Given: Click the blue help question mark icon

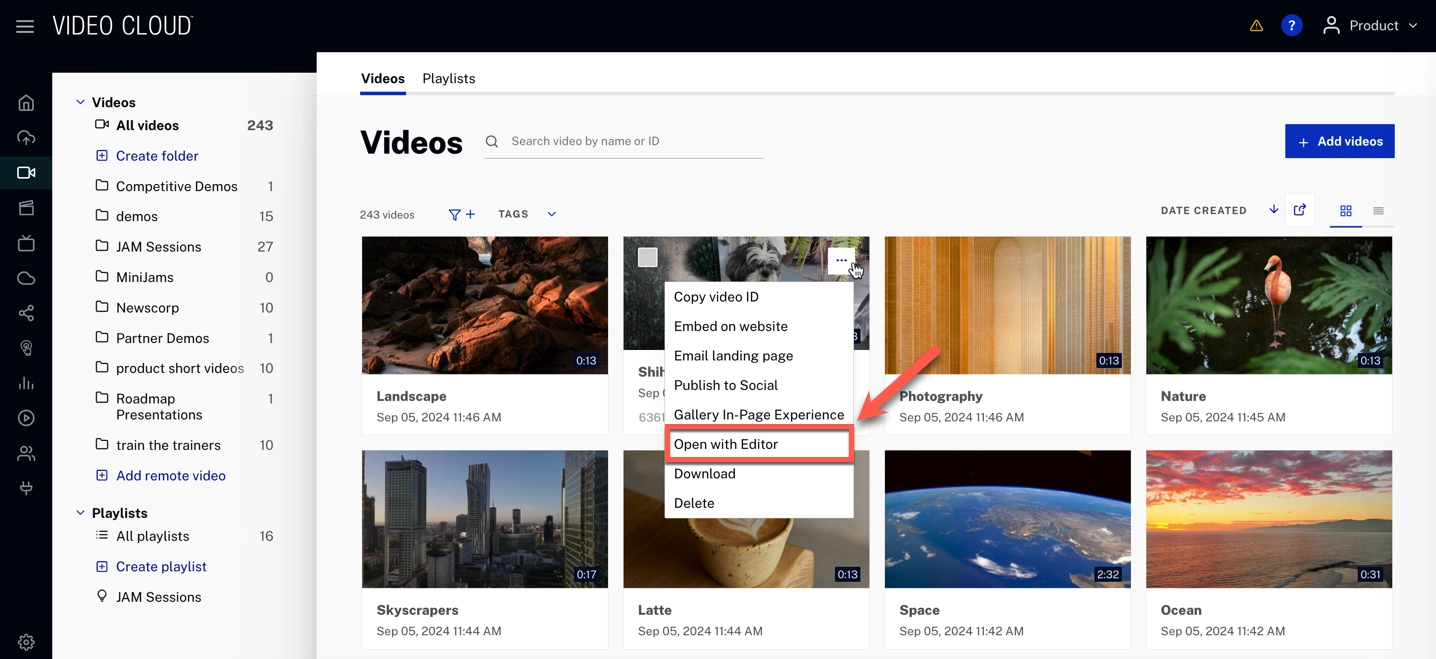Looking at the screenshot, I should [1291, 26].
